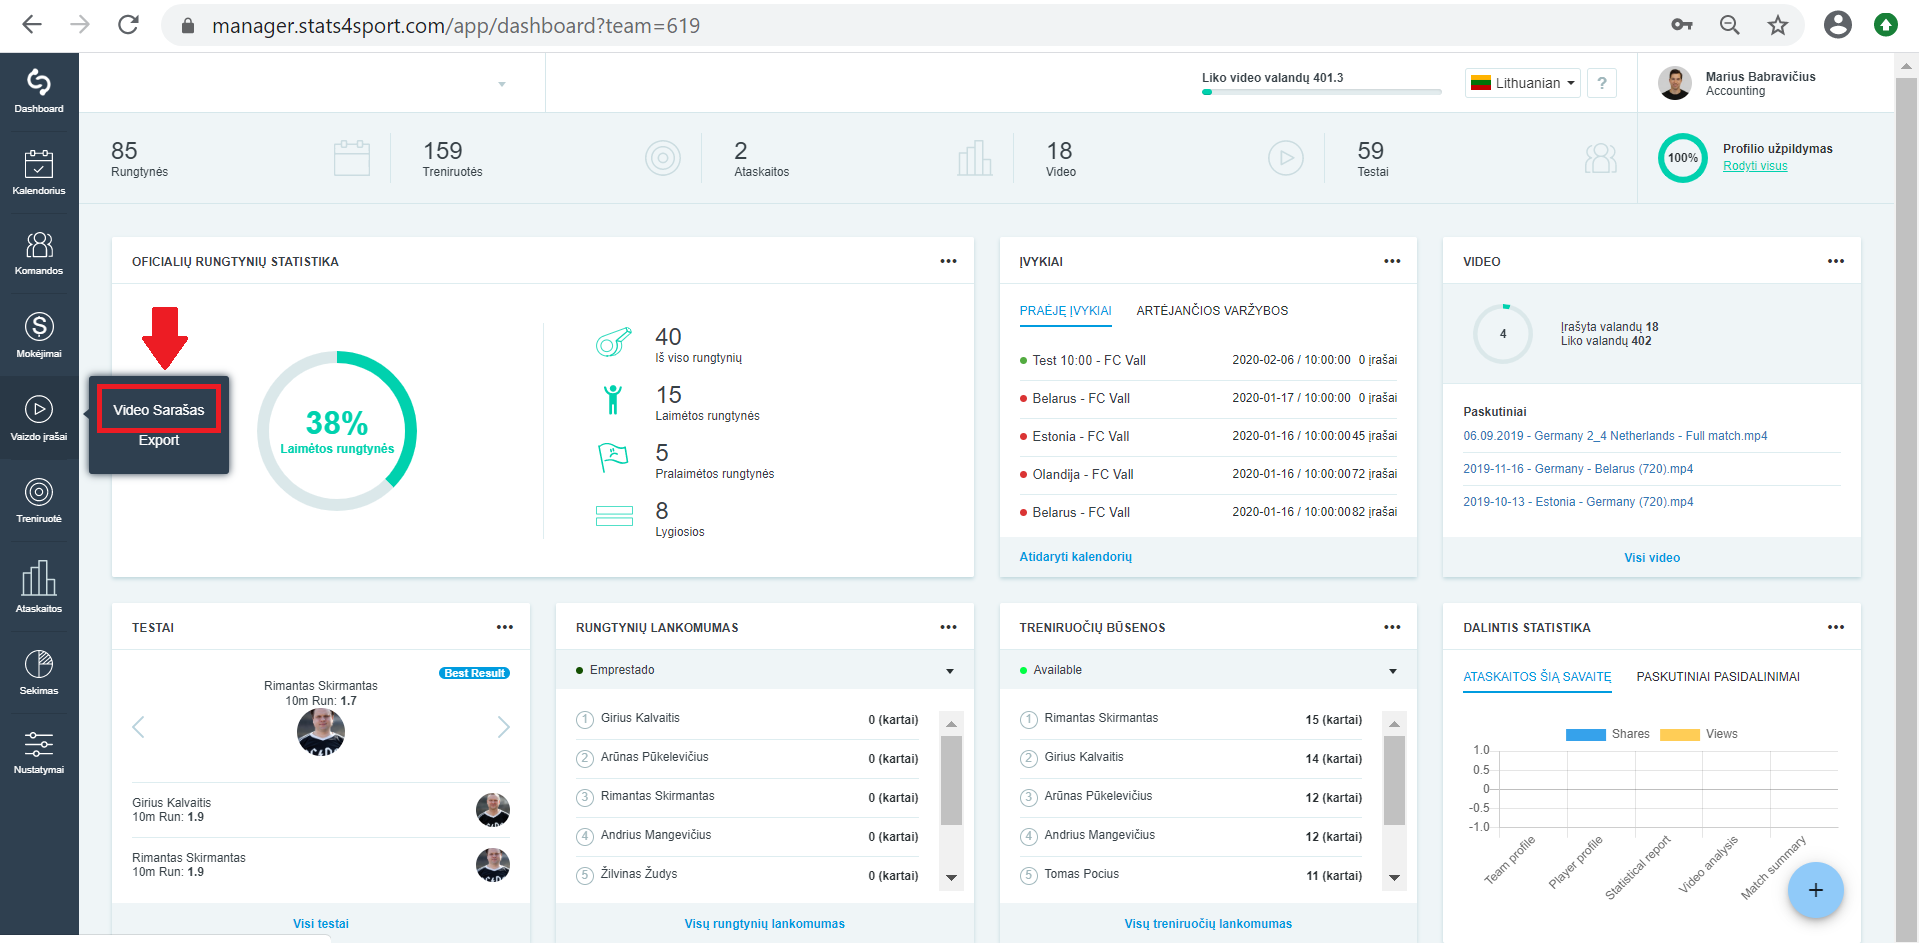Open Kalendorius in the sidebar
1919x943 pixels.
39,171
